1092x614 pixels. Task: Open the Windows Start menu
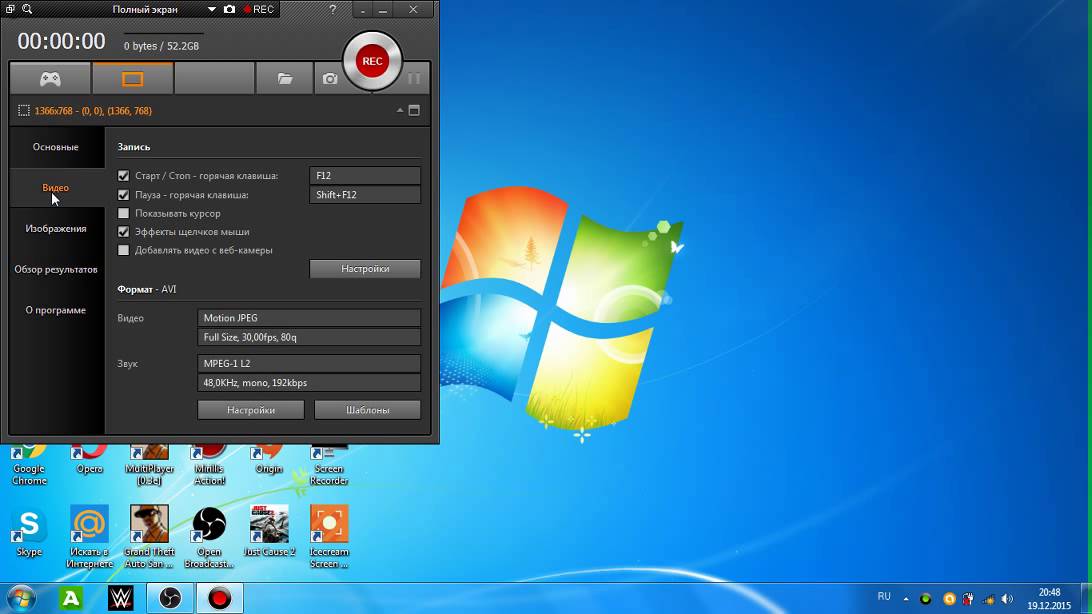coord(21,599)
